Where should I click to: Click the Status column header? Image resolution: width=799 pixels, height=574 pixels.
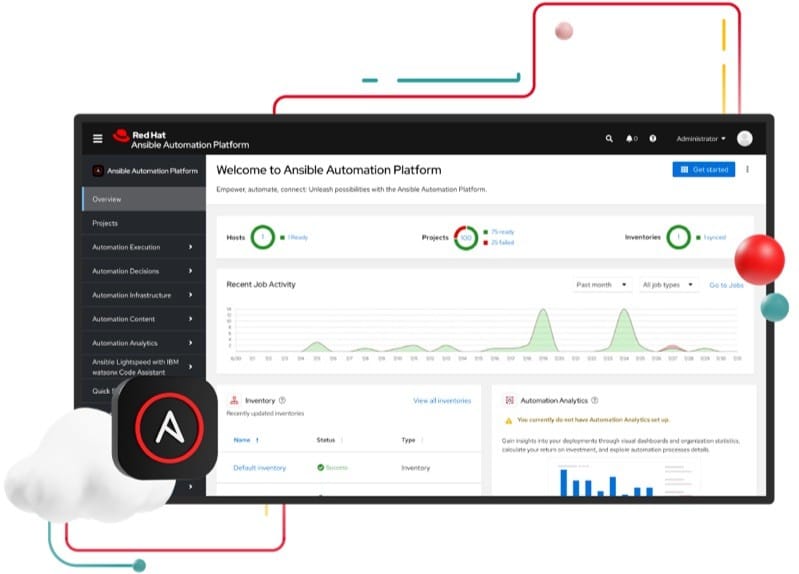point(326,440)
